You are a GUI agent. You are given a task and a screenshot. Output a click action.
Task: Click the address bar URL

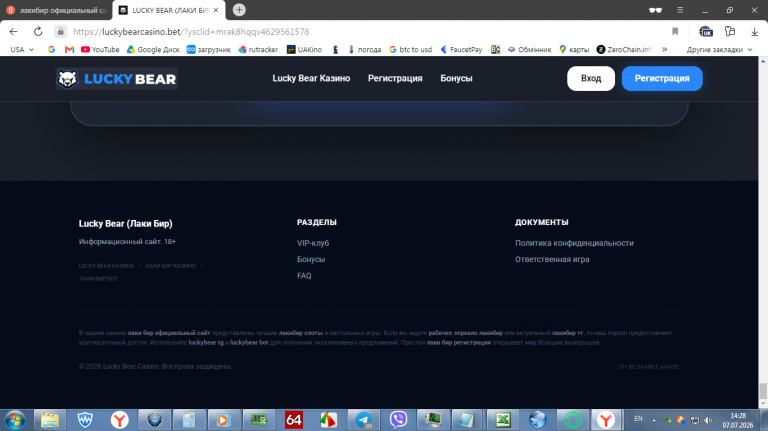click(191, 32)
